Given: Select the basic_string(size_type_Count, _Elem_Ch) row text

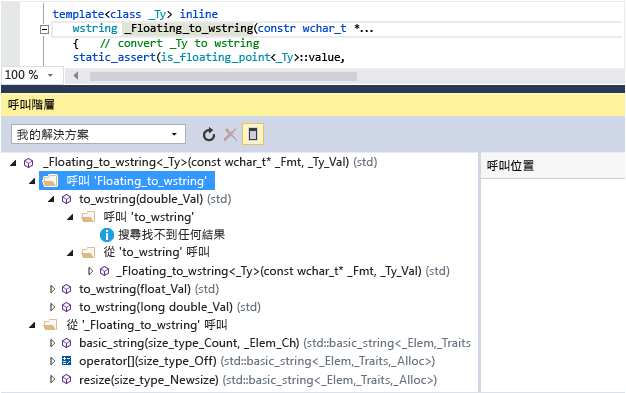Looking at the screenshot, I should [275, 343].
